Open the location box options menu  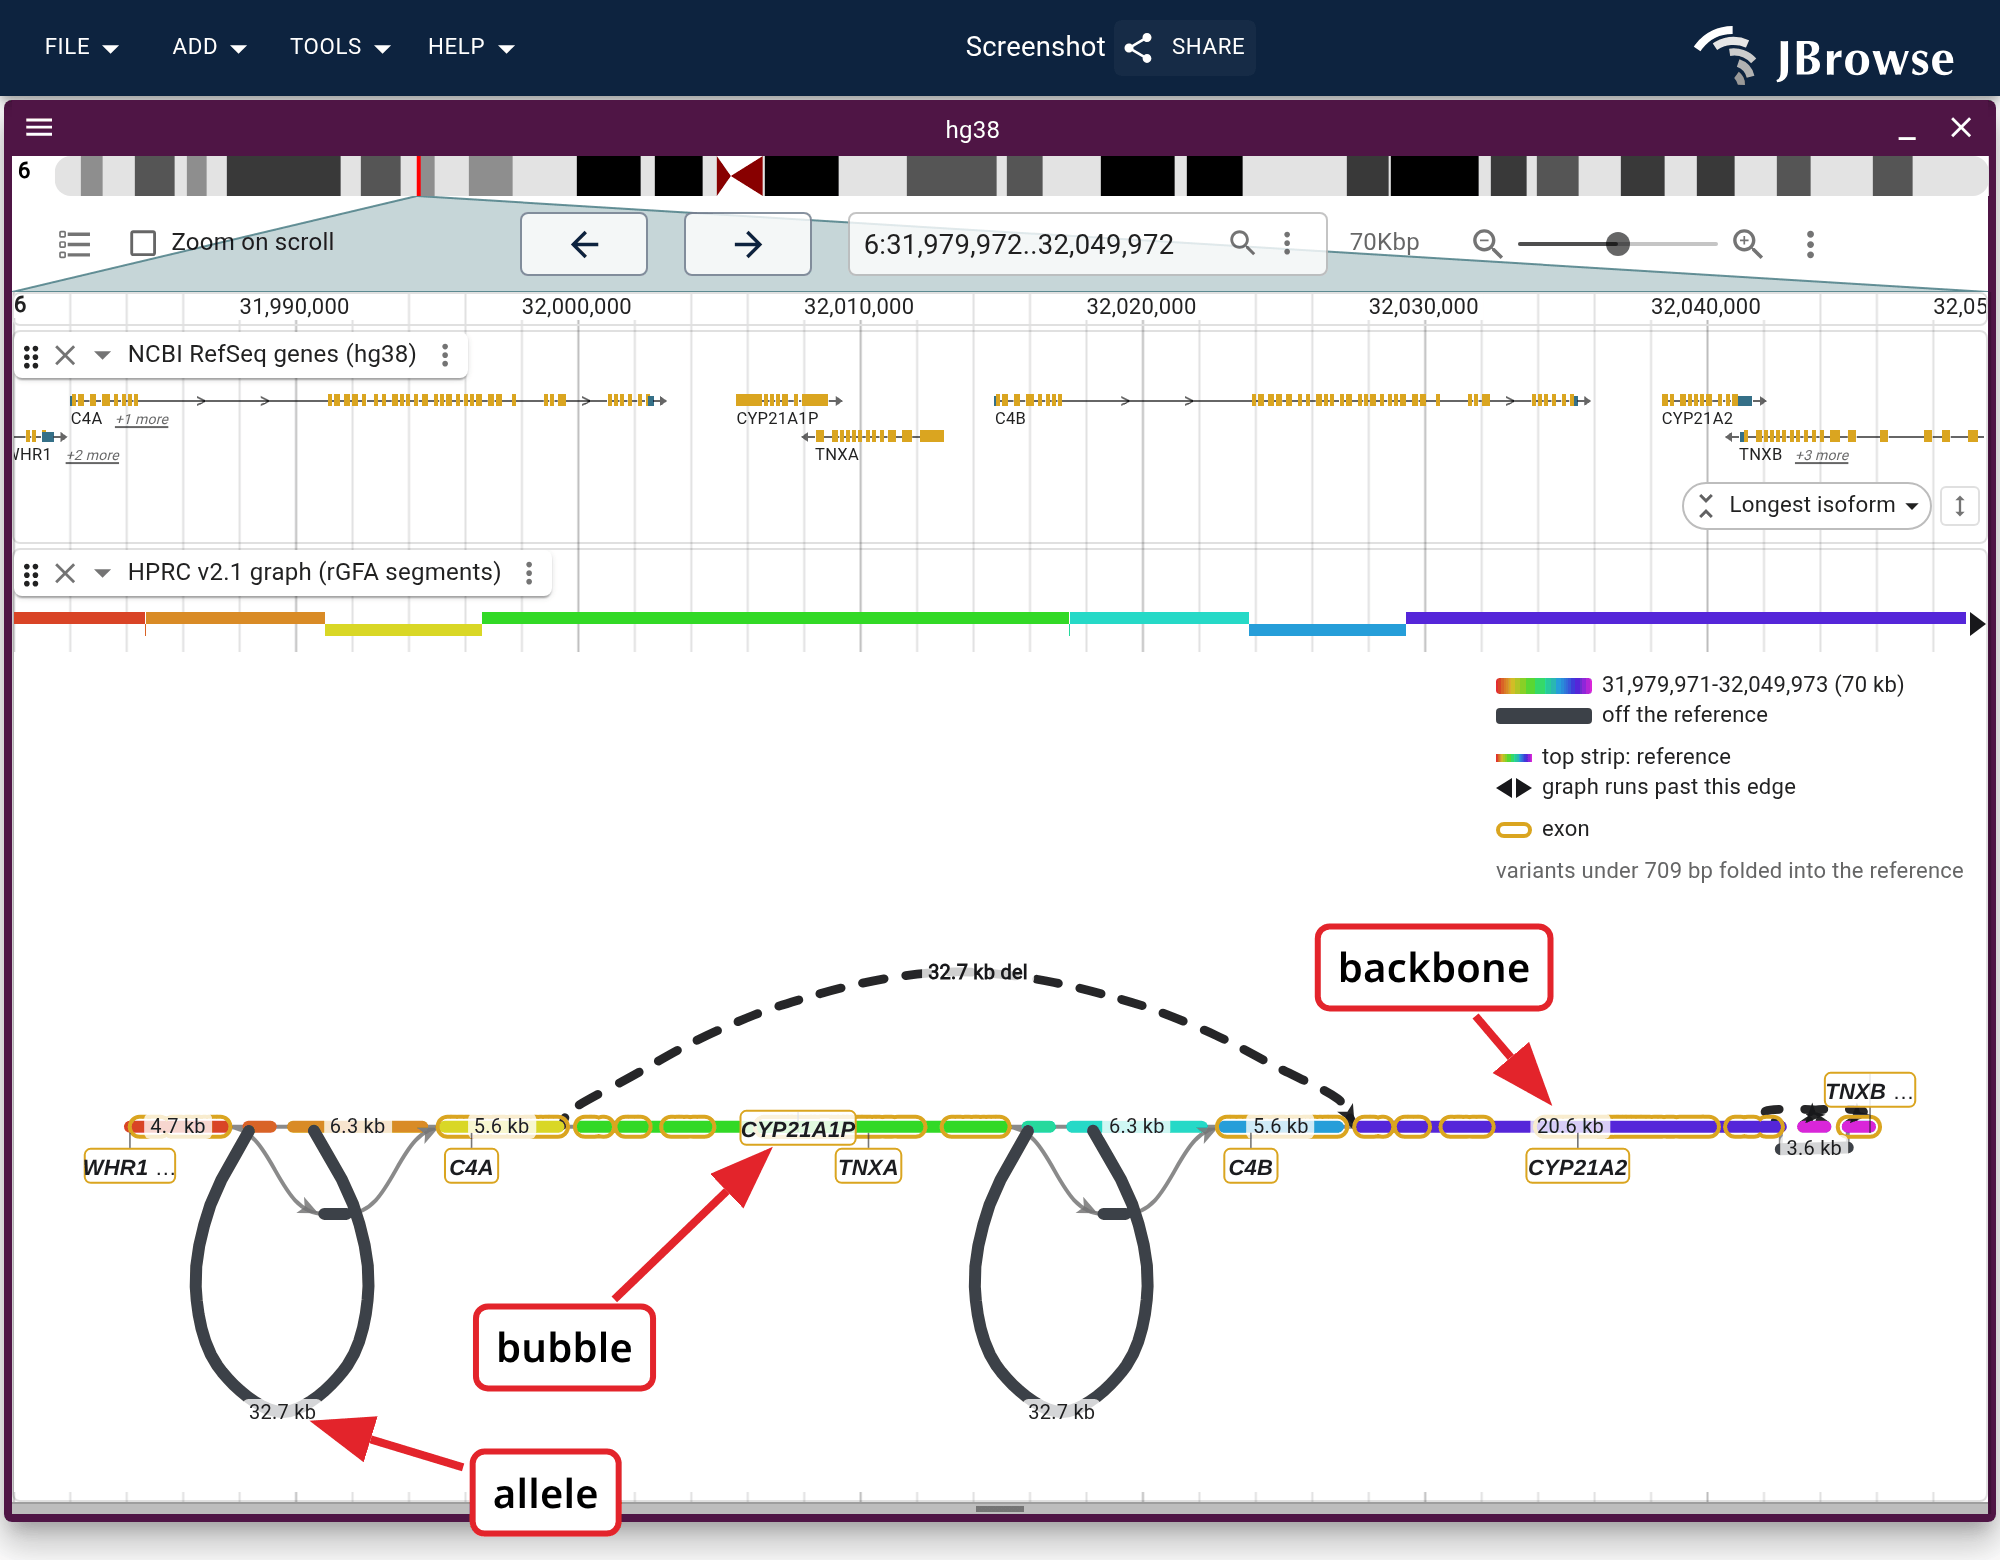coord(1287,242)
